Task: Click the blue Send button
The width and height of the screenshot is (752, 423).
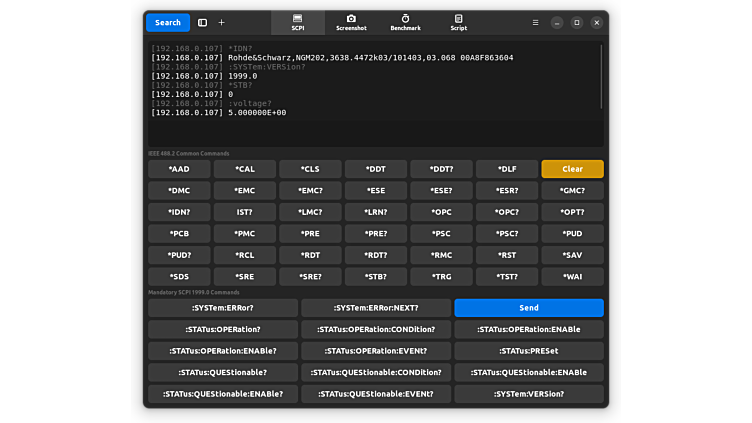Action: [528, 308]
